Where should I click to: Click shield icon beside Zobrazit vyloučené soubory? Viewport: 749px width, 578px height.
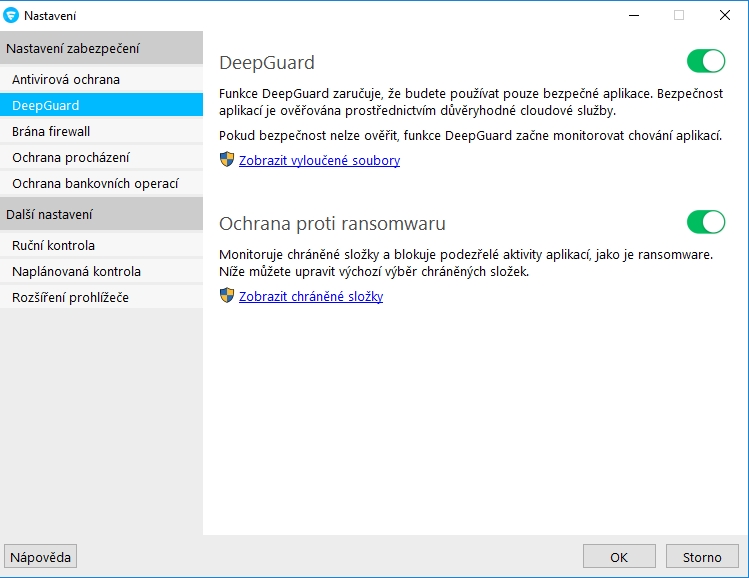(227, 160)
